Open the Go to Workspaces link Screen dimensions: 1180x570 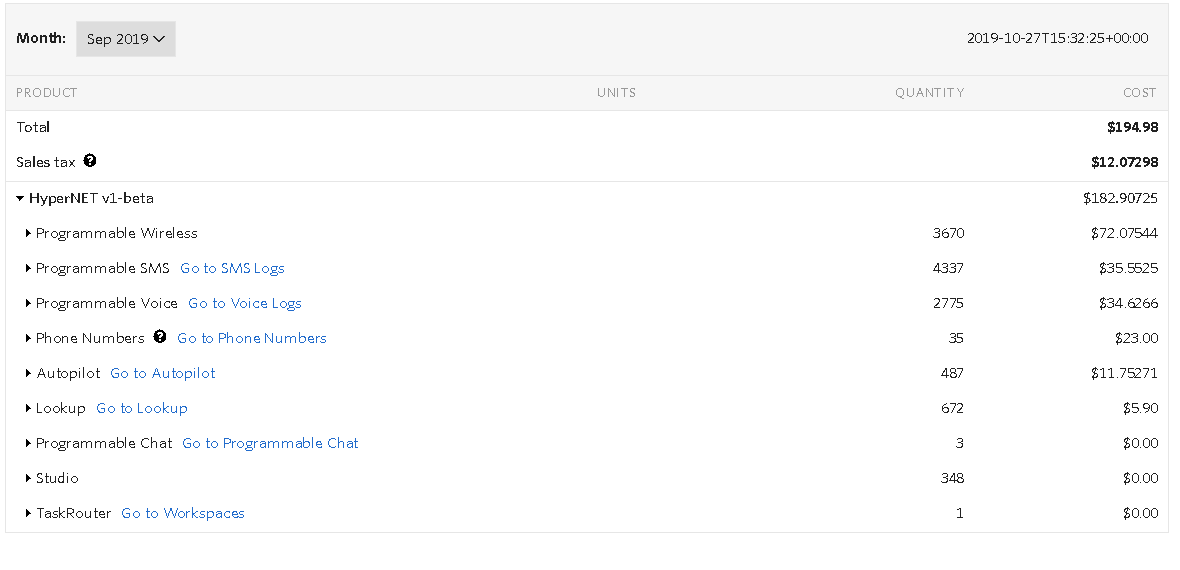(x=183, y=514)
